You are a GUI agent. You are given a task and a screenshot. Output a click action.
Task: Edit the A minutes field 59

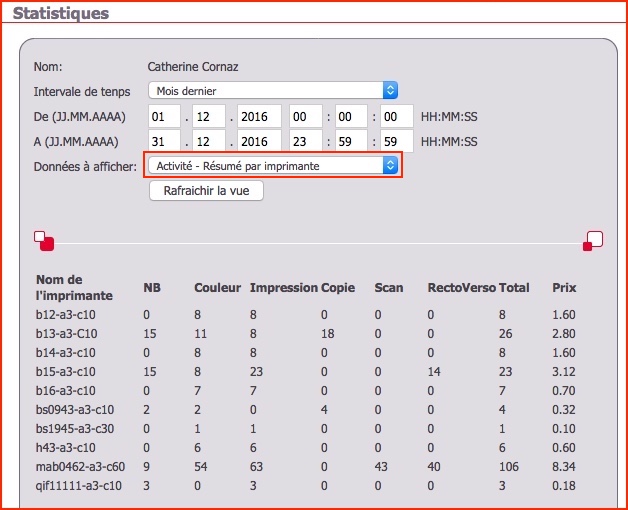[351, 141]
